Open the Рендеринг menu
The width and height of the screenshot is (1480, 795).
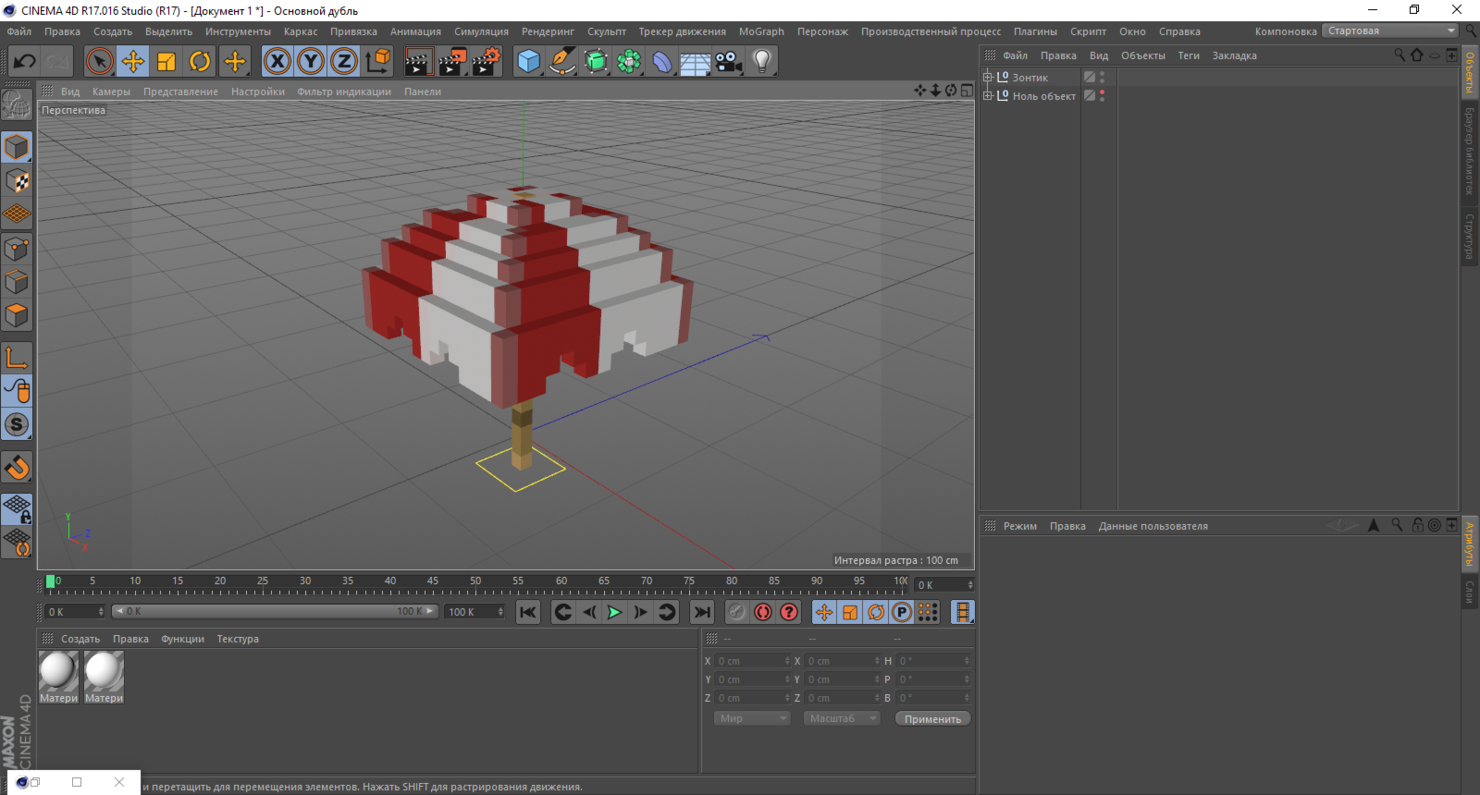[x=547, y=31]
